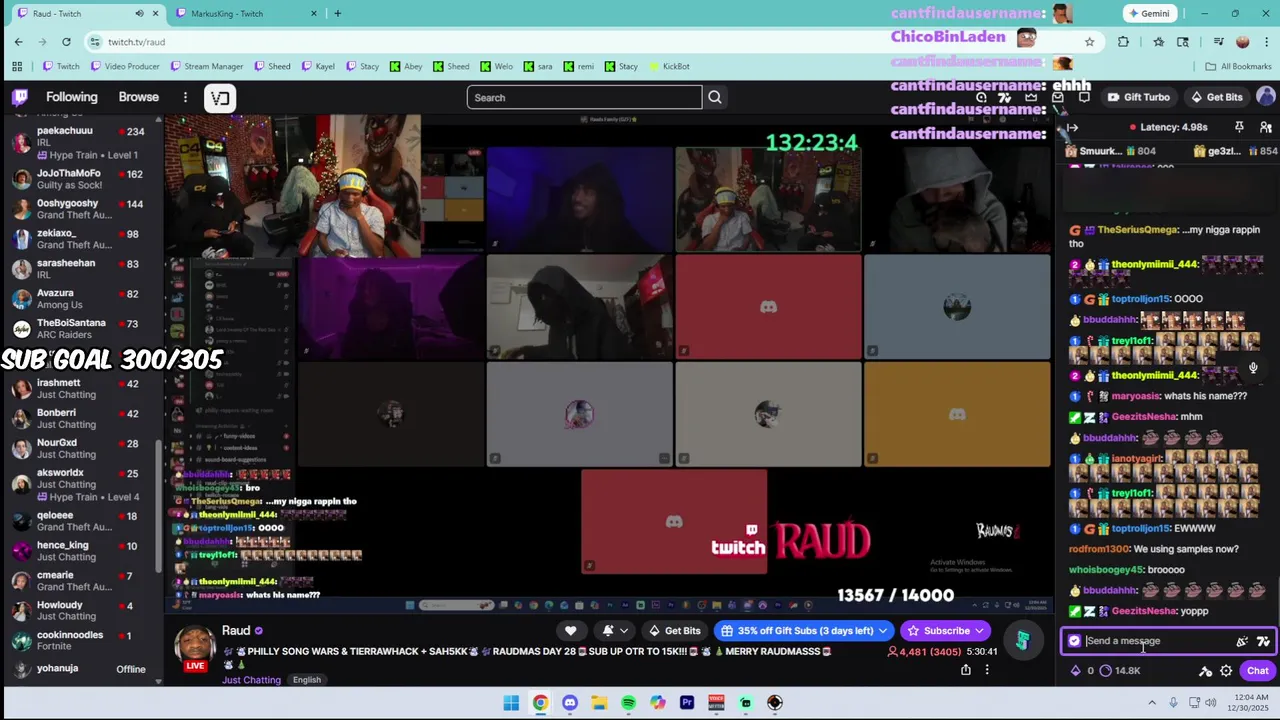Click Get Bits in the top navigation
1280x720 pixels.
click(x=1216, y=97)
